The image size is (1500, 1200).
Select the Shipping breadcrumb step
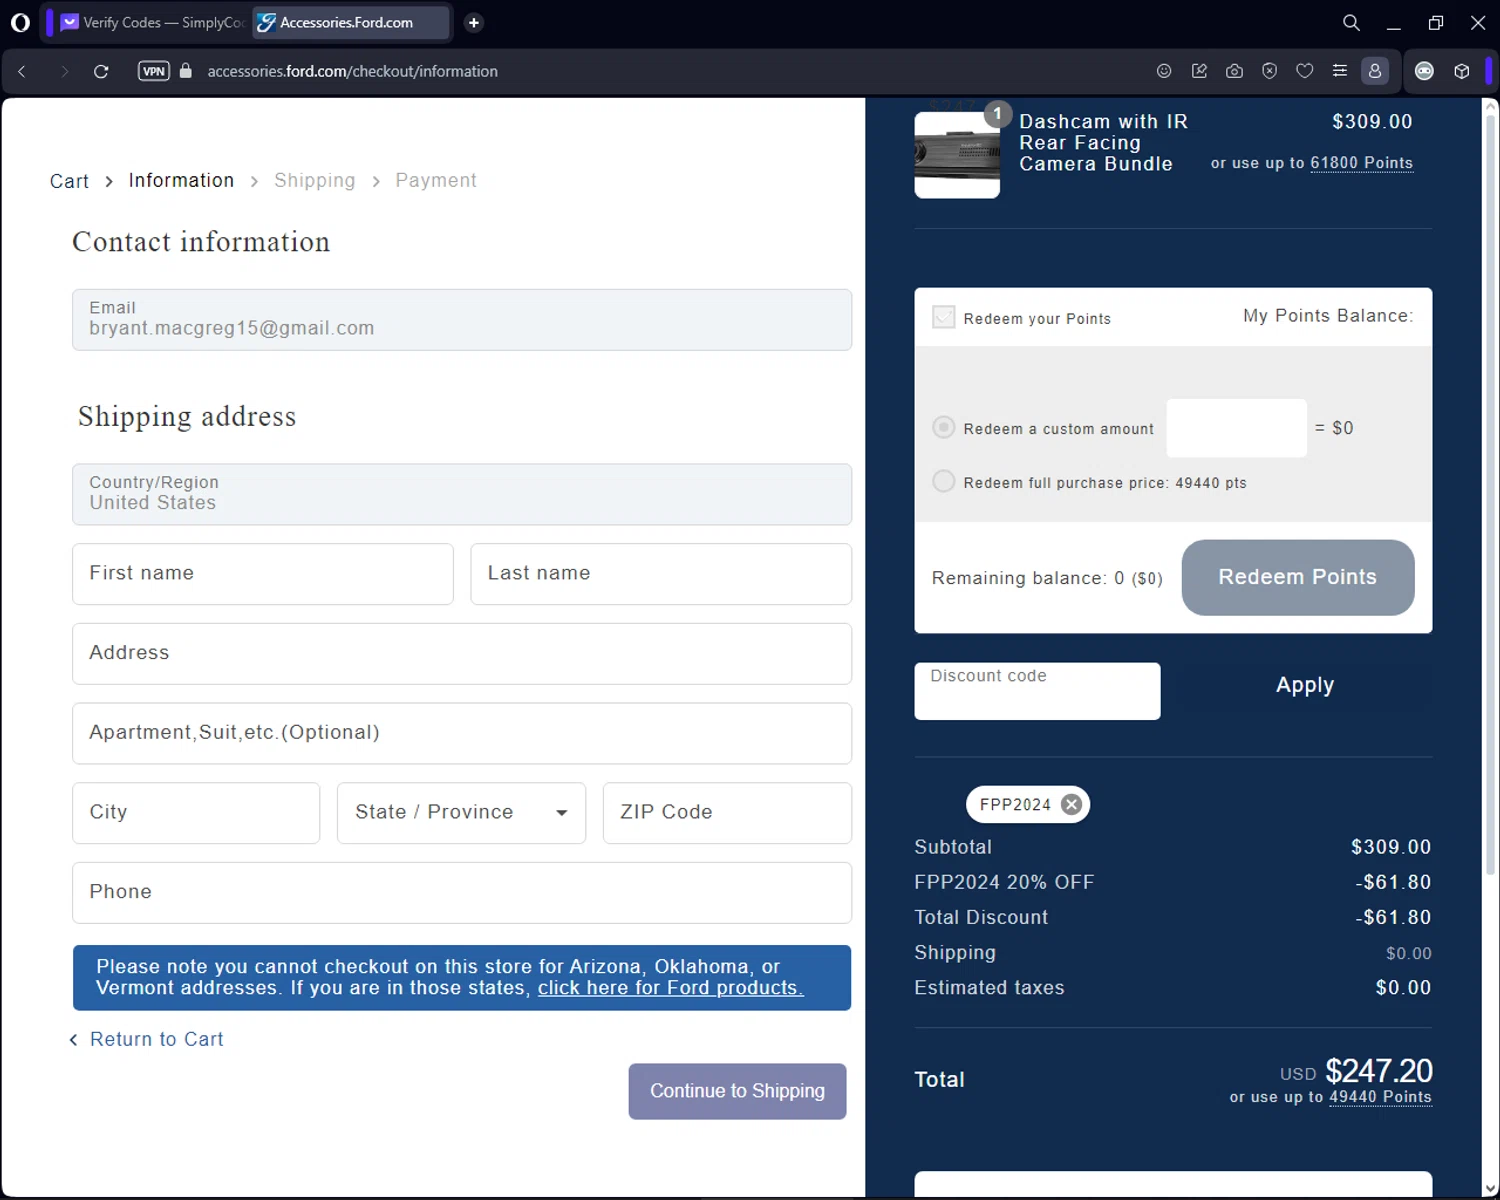(x=314, y=180)
